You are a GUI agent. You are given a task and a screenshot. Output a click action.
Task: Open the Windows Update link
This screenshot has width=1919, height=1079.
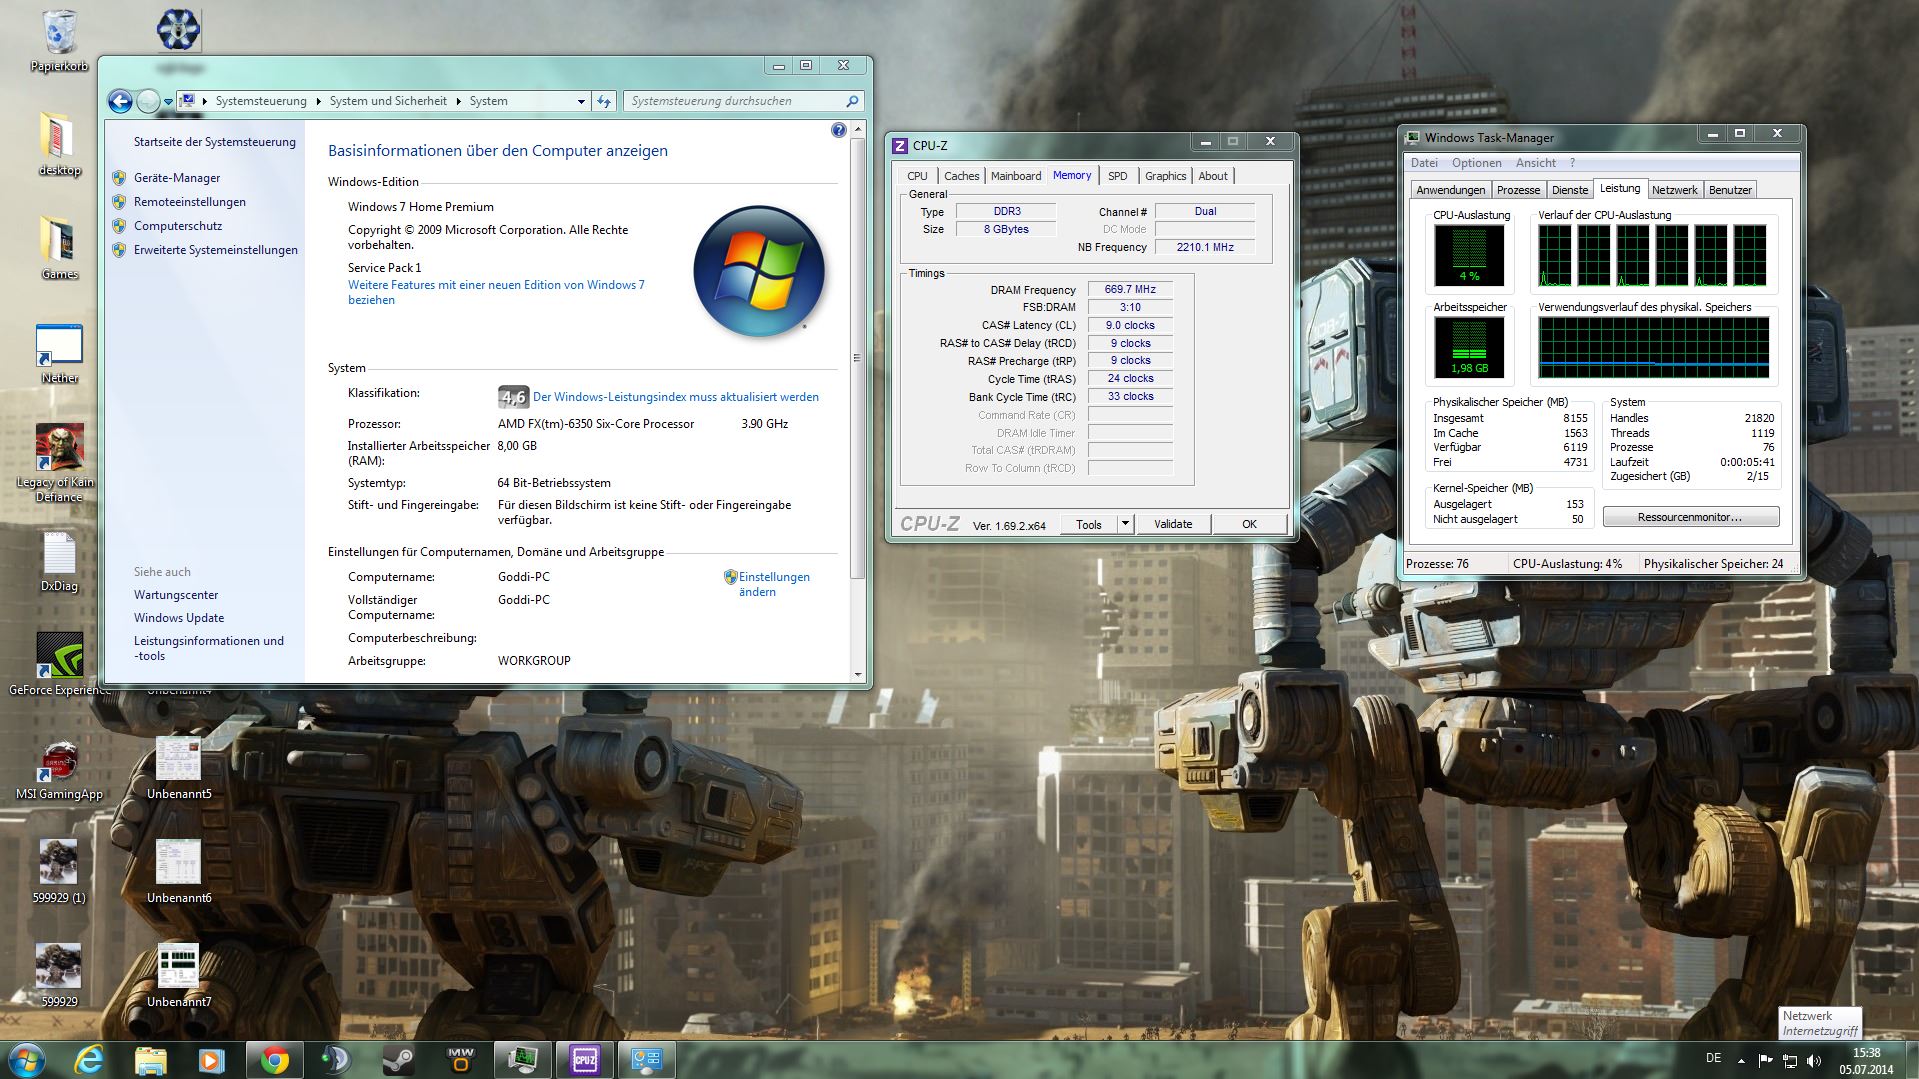(x=179, y=618)
